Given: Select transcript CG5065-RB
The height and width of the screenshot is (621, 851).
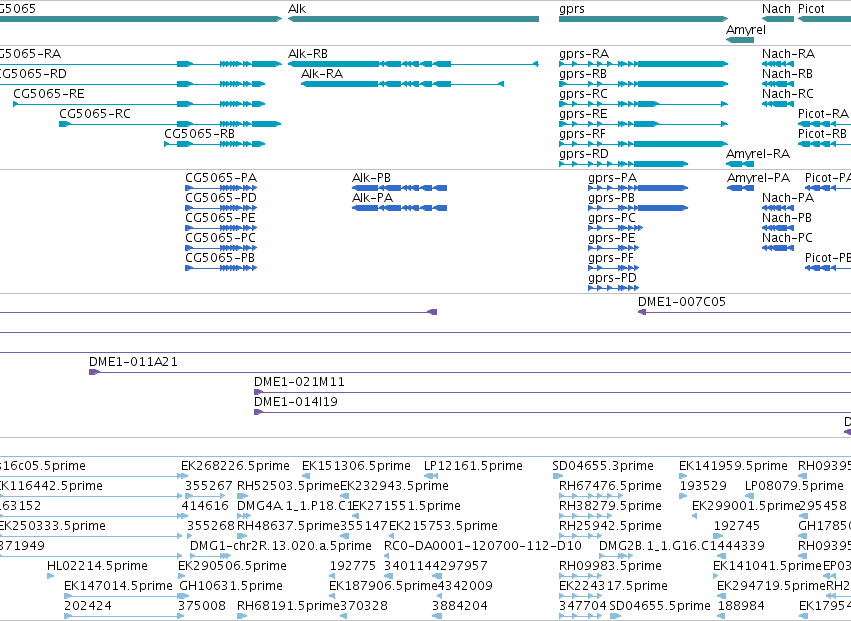Looking at the screenshot, I should click(214, 144).
